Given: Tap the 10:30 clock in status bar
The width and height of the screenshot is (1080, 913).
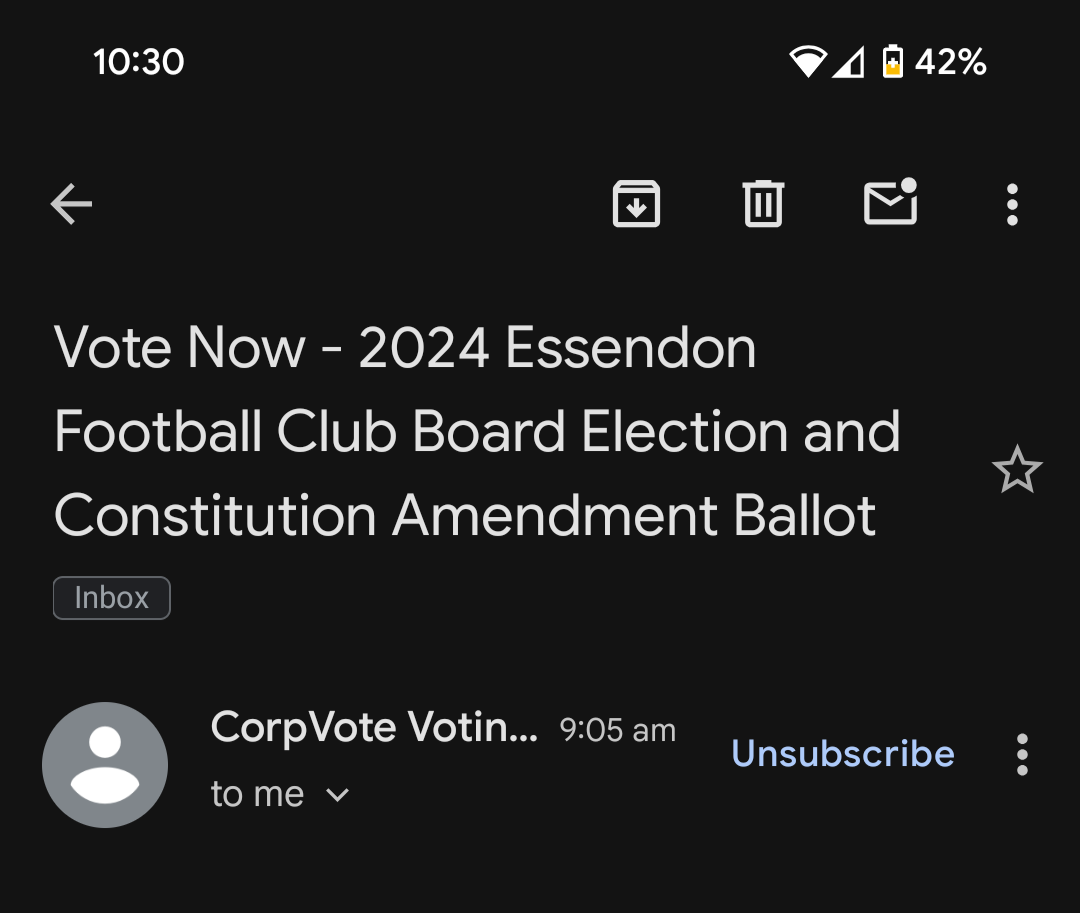Looking at the screenshot, I should pyautogui.click(x=138, y=62).
